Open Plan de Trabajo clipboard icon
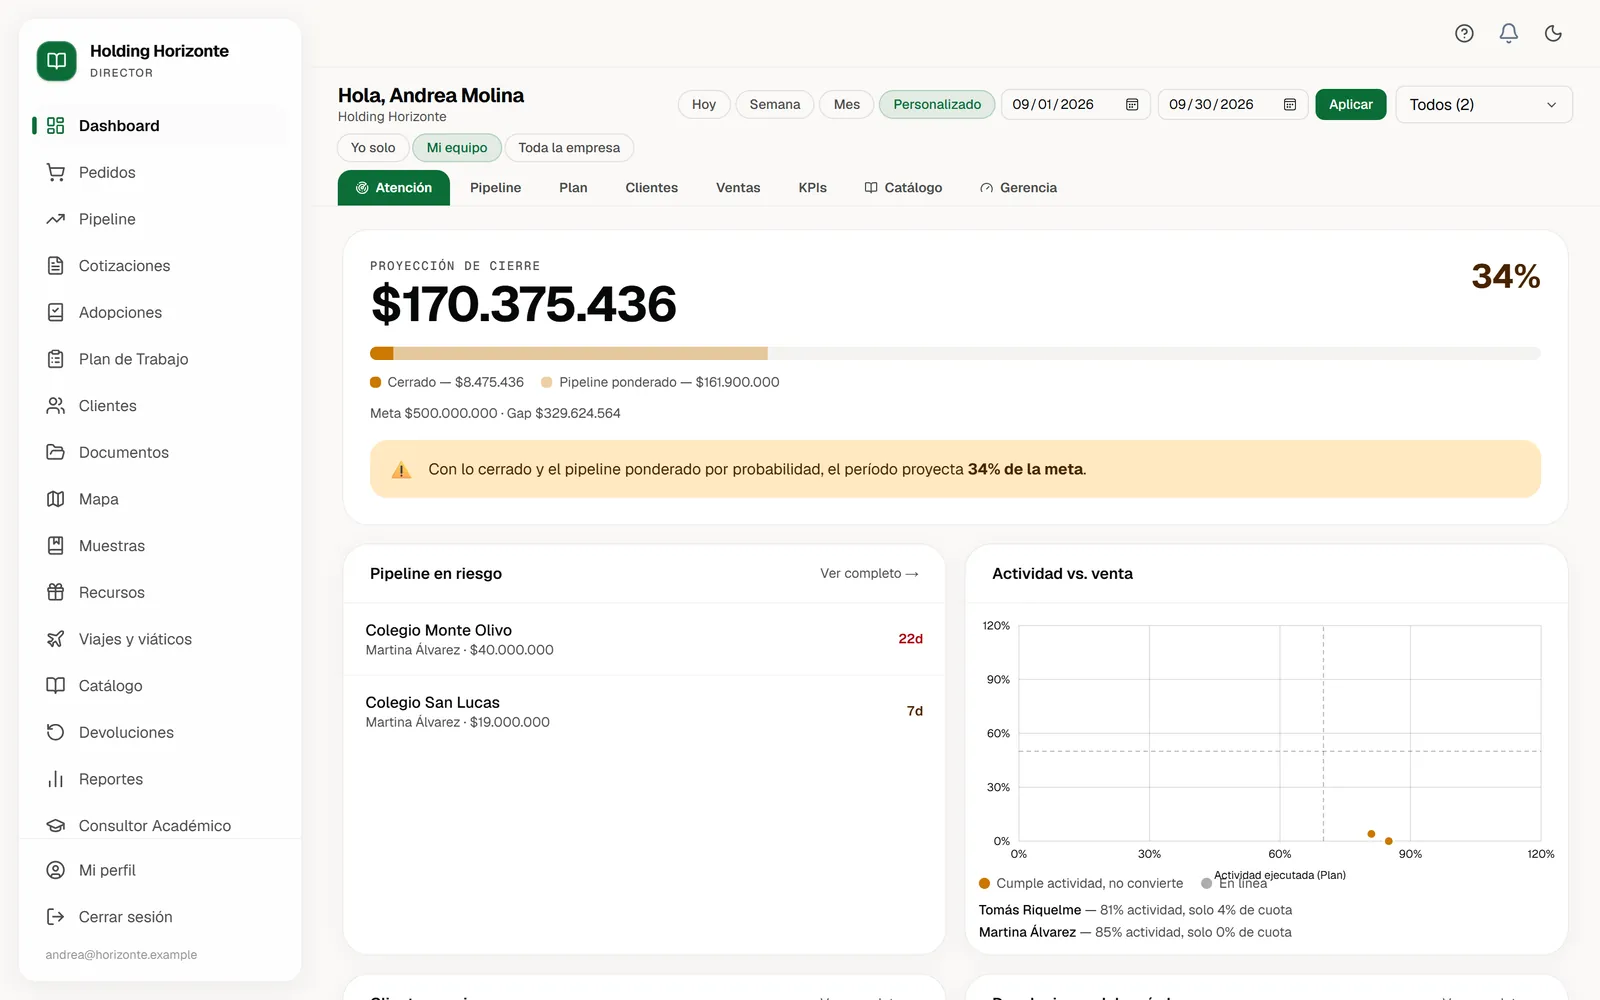 click(56, 359)
